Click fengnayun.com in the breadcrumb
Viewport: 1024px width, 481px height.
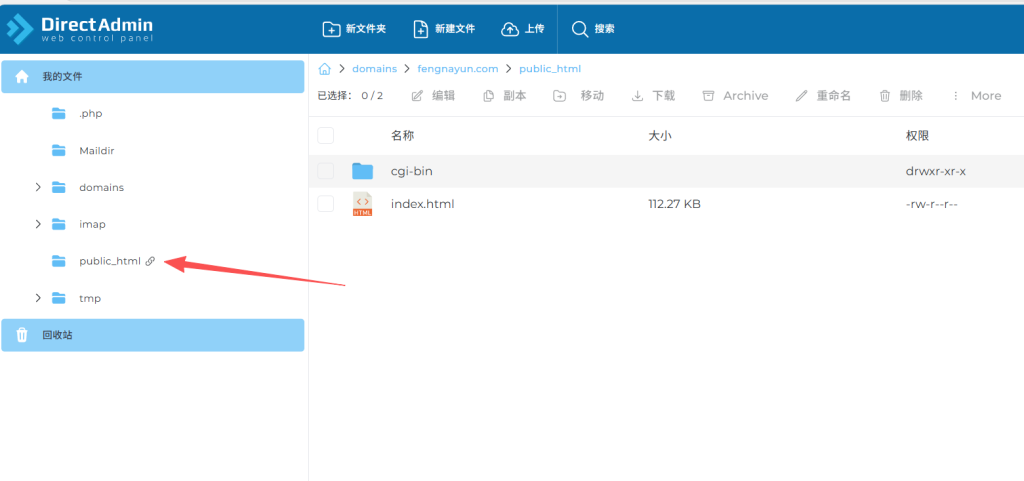coord(457,69)
